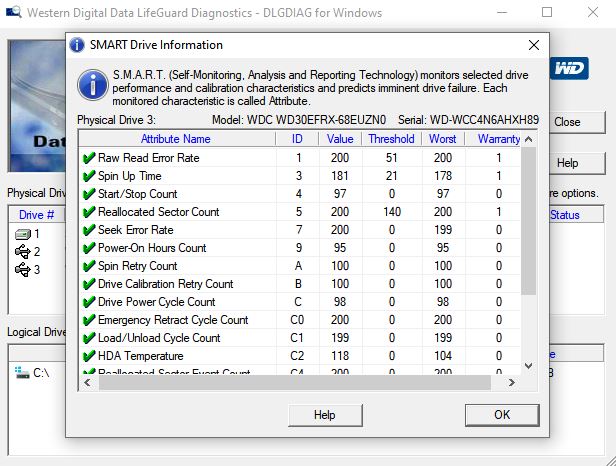
Task: Click scroll down arrow of attribute list
Action: point(529,365)
